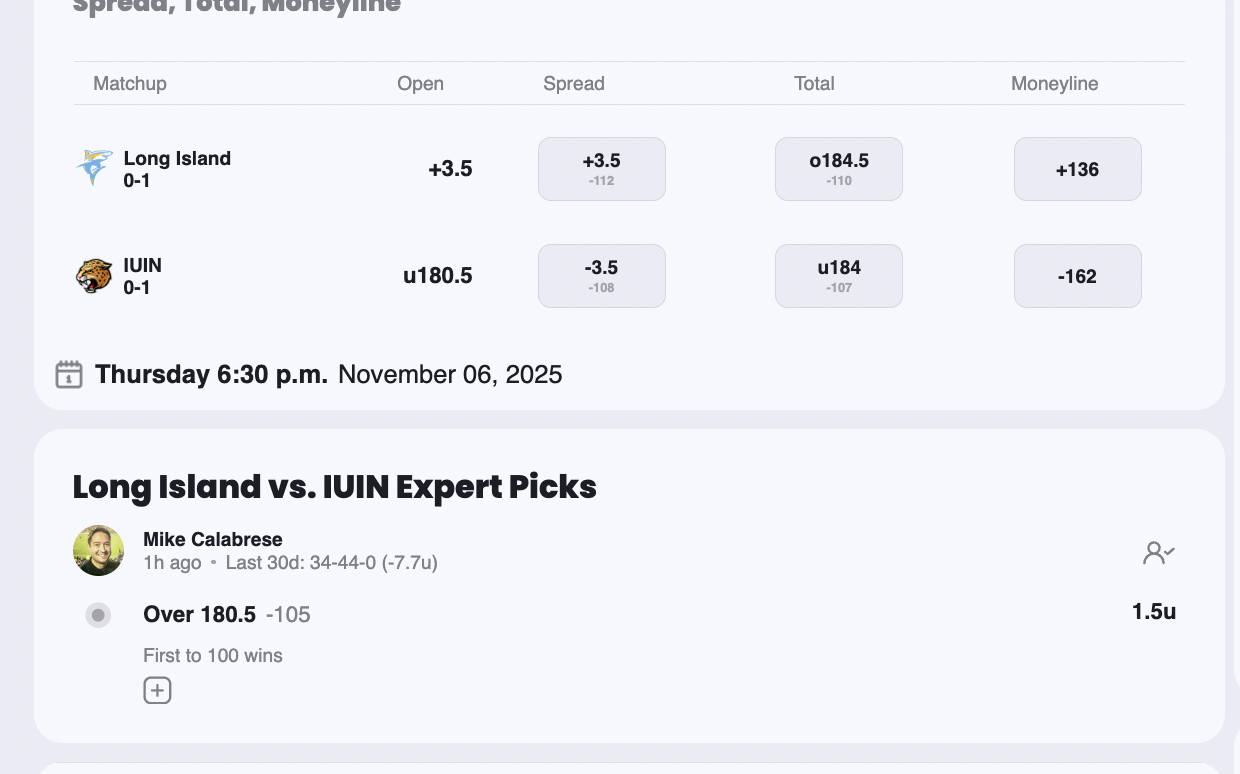Open the Mike Calabrese expert name link
This screenshot has width=1240, height=774.
(x=213, y=540)
